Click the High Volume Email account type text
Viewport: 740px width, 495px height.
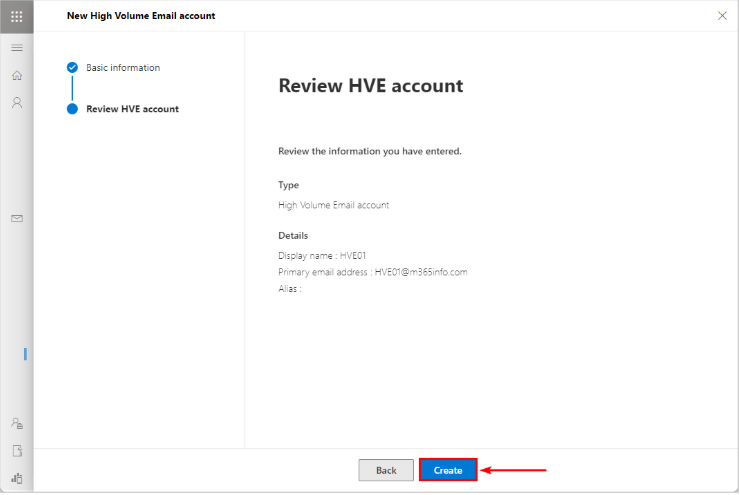point(333,205)
